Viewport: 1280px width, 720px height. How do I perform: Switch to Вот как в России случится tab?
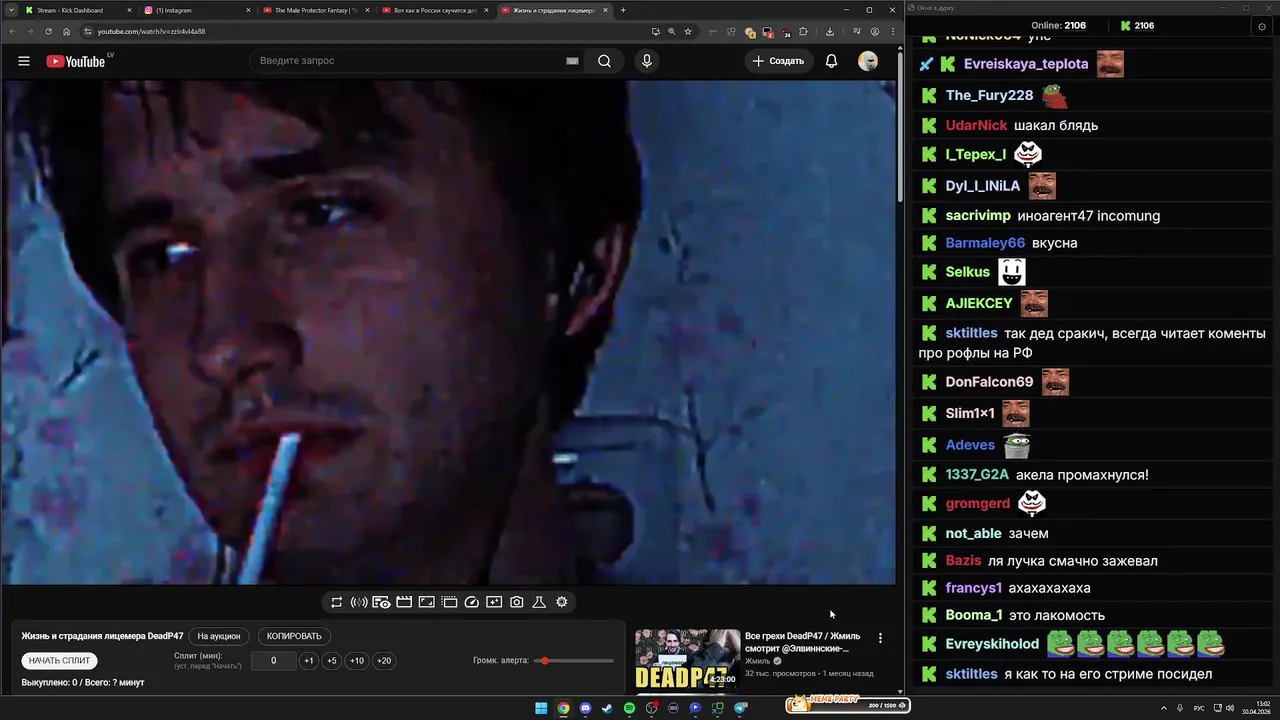tap(435, 10)
